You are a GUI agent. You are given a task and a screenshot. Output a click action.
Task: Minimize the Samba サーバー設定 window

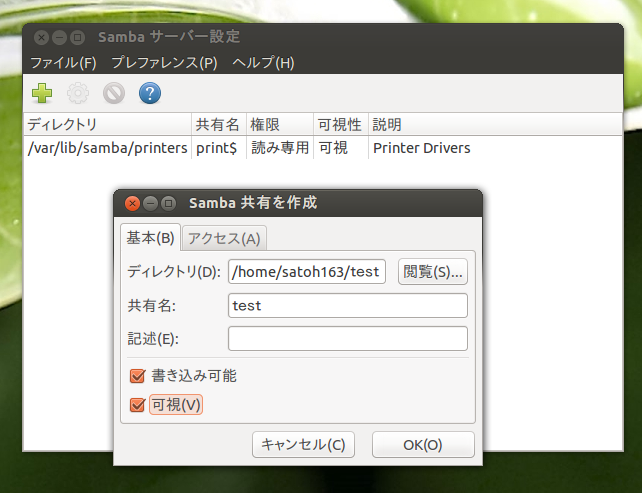pos(59,38)
